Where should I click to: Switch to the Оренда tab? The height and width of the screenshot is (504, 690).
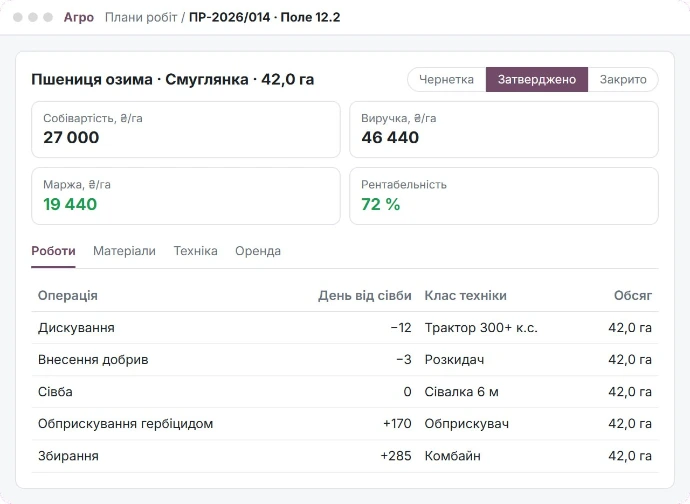[258, 251]
